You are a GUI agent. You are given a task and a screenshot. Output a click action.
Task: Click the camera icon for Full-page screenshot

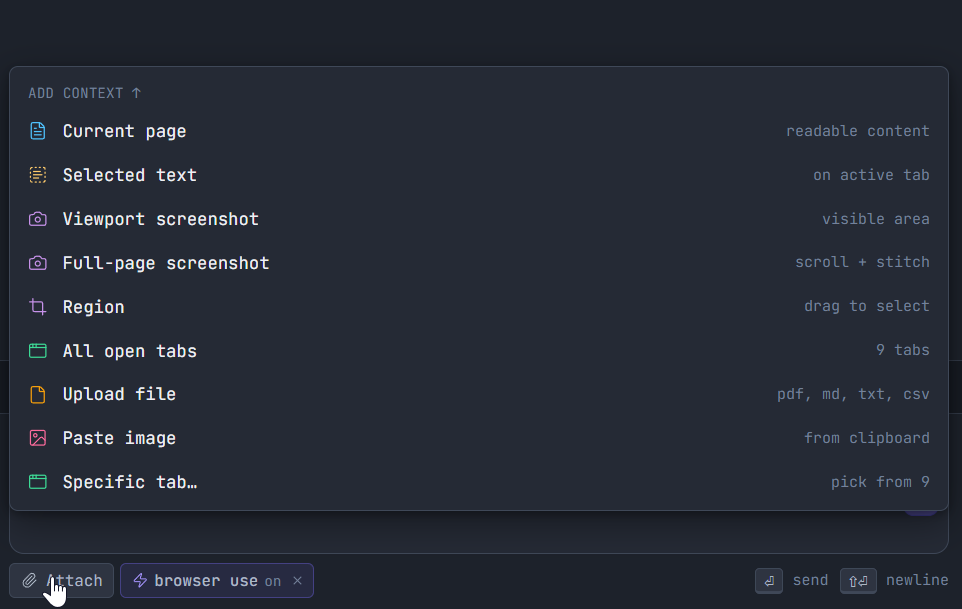point(38,262)
